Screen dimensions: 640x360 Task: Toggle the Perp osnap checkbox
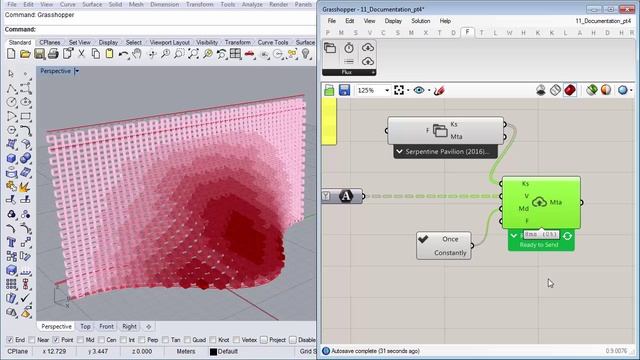pyautogui.click(x=142, y=340)
